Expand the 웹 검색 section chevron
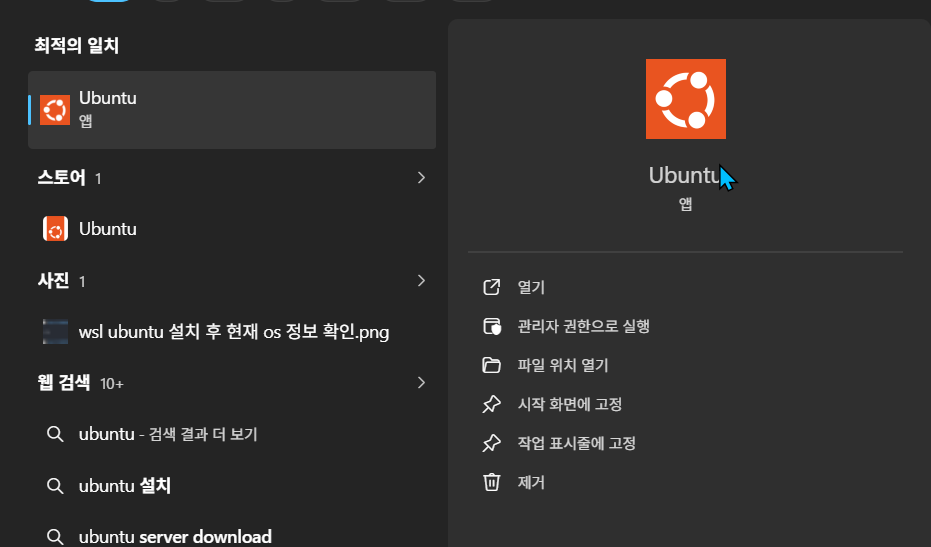 click(x=421, y=382)
